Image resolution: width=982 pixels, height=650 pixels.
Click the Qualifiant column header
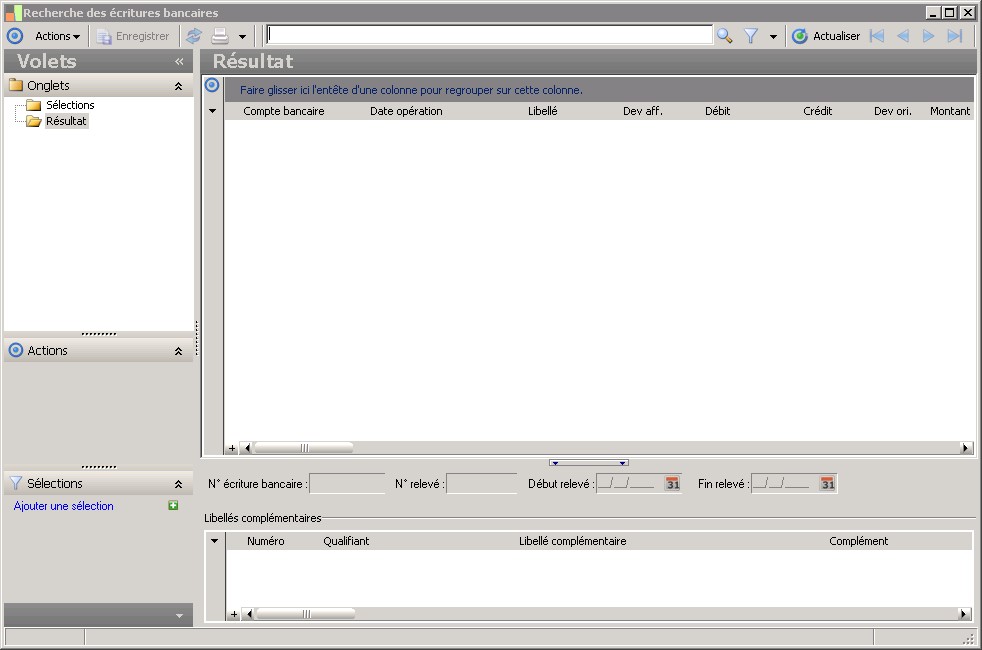[346, 541]
